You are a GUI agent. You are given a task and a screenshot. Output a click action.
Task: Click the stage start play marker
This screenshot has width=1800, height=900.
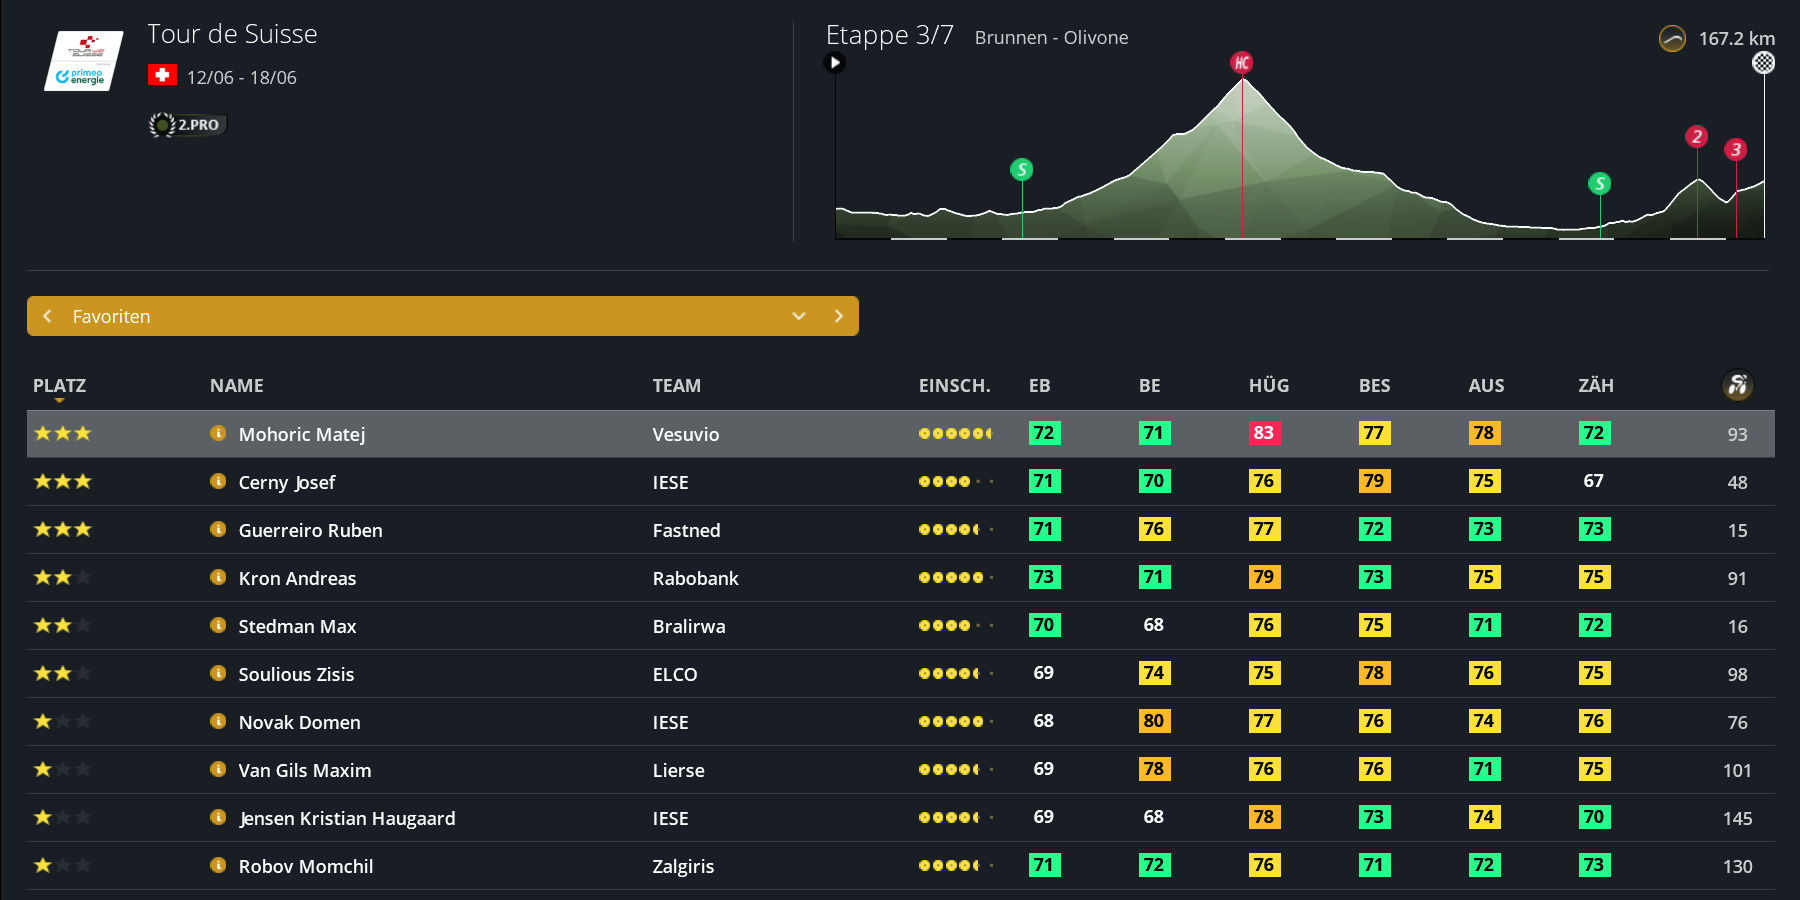pos(835,63)
